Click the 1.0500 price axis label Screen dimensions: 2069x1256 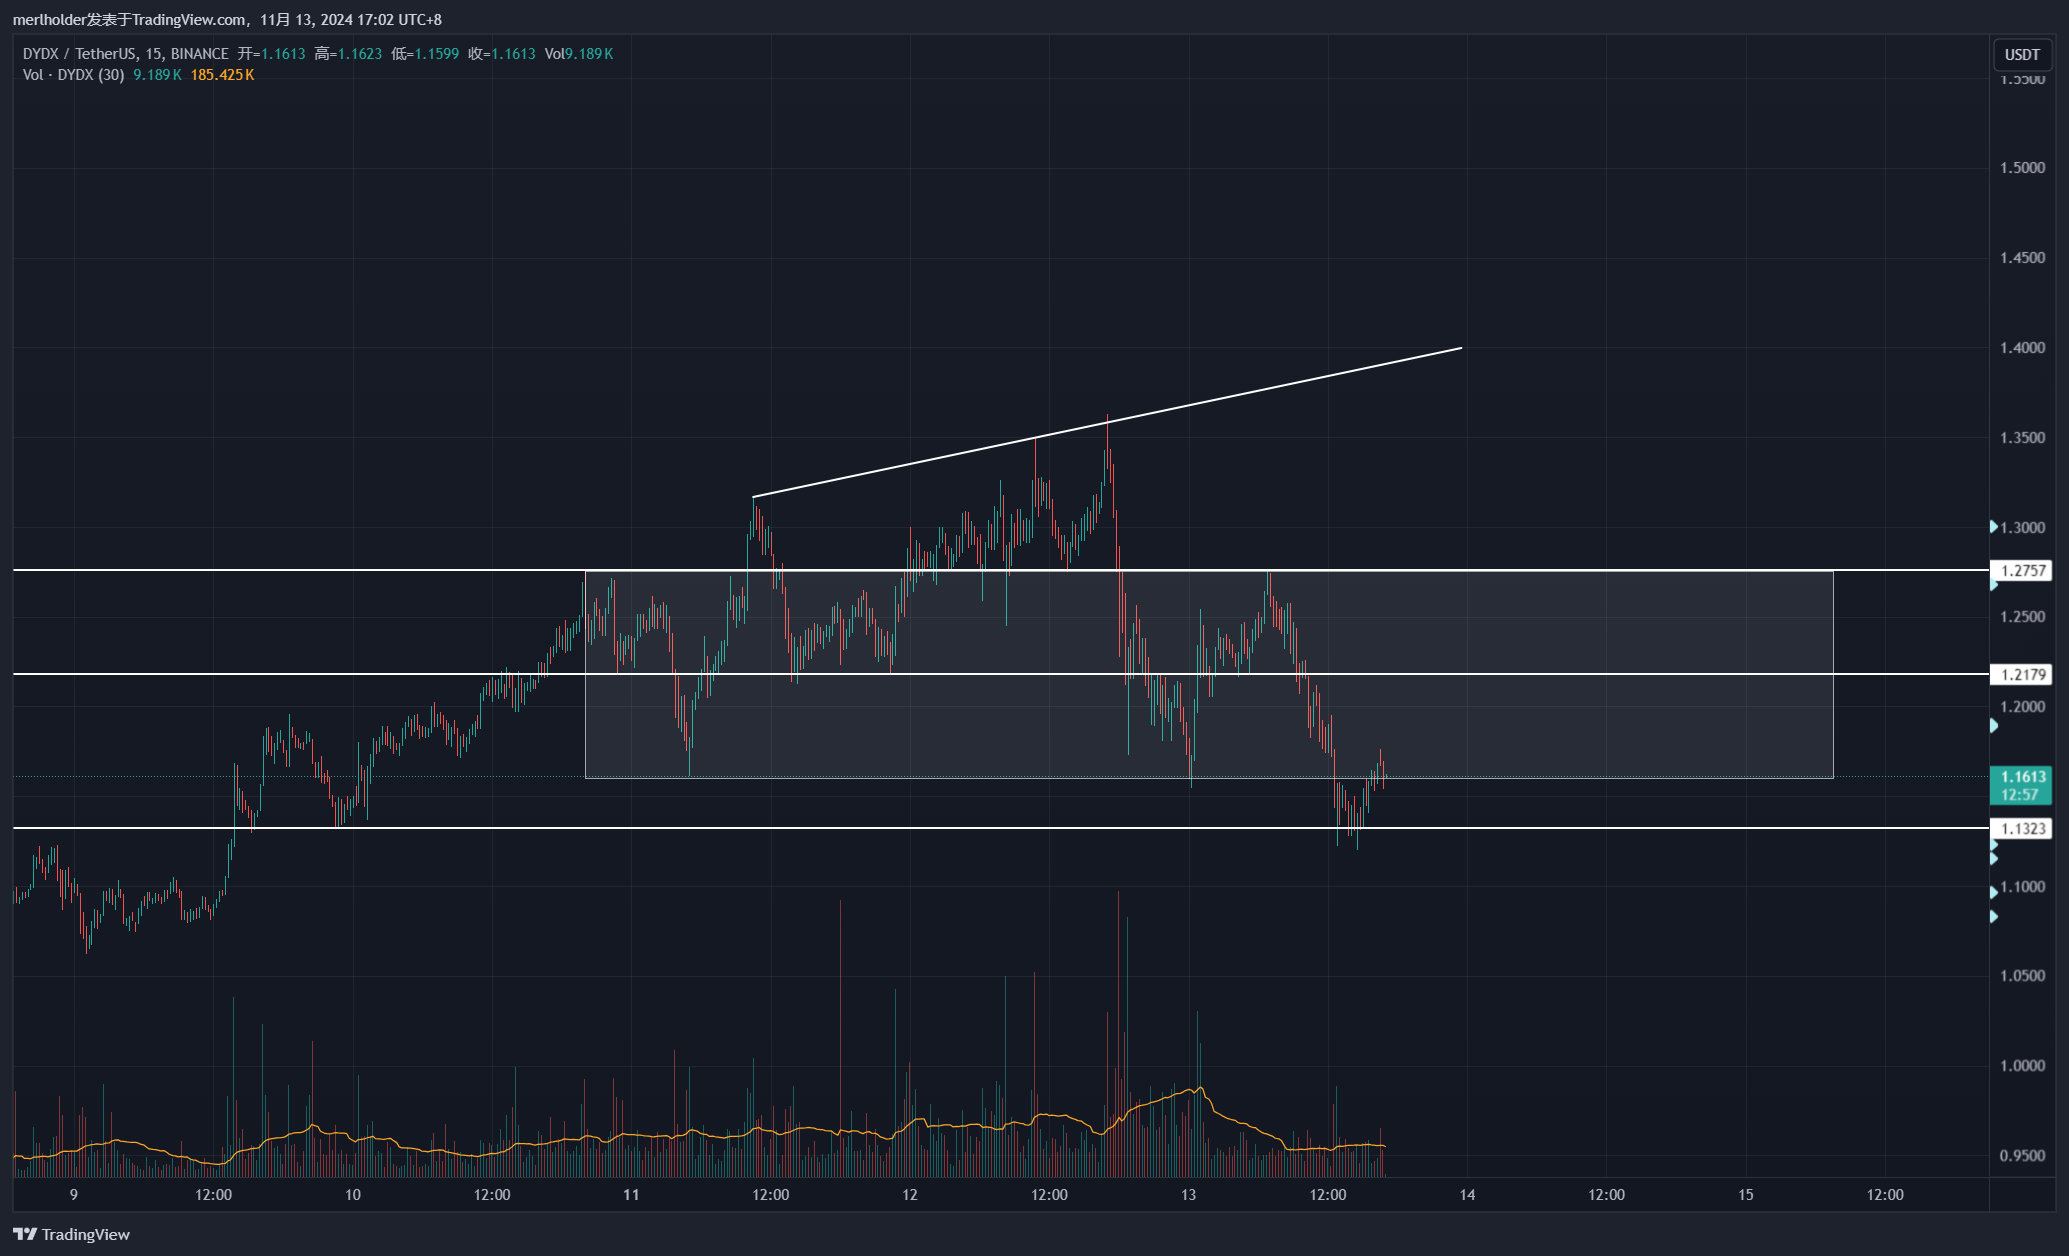point(2022,976)
